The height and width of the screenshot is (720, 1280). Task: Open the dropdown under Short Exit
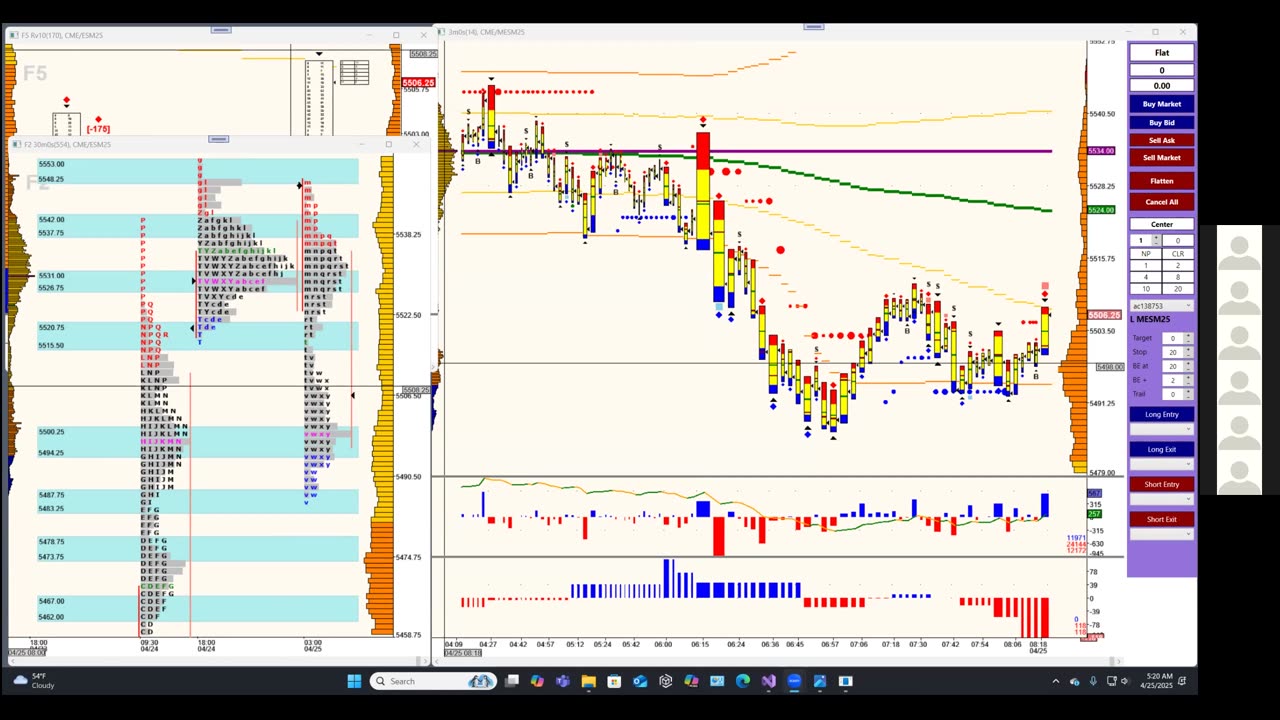1161,534
